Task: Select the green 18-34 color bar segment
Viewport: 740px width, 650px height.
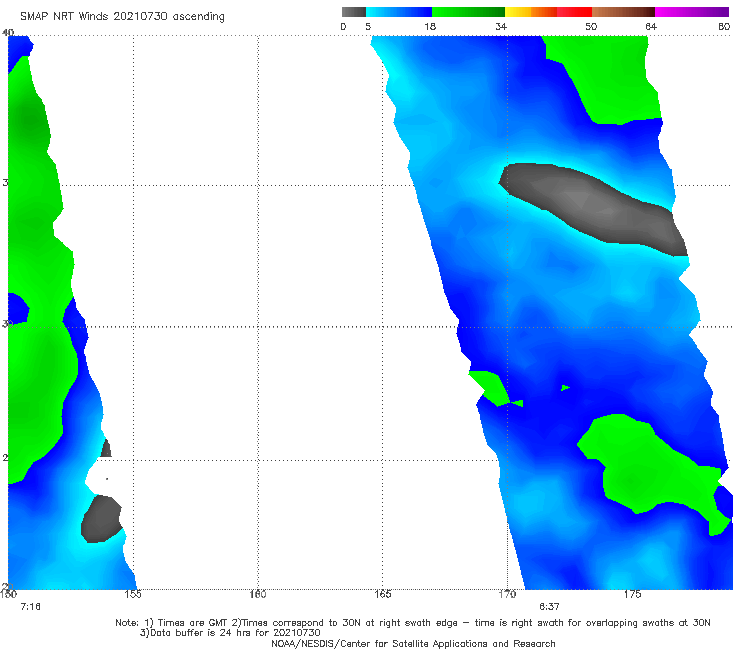Action: 468,12
